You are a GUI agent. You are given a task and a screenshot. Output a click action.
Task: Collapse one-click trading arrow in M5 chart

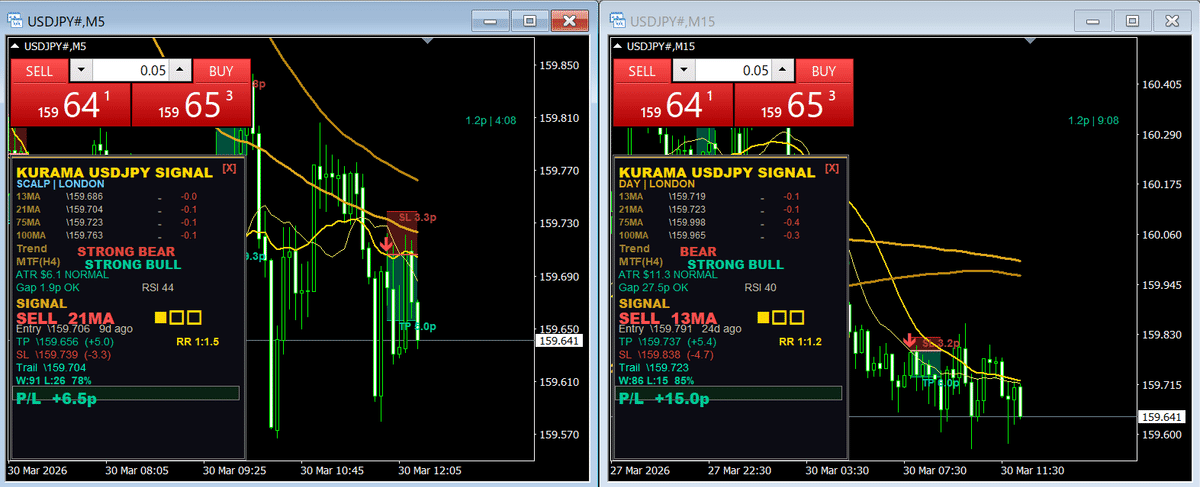pyautogui.click(x=15, y=46)
